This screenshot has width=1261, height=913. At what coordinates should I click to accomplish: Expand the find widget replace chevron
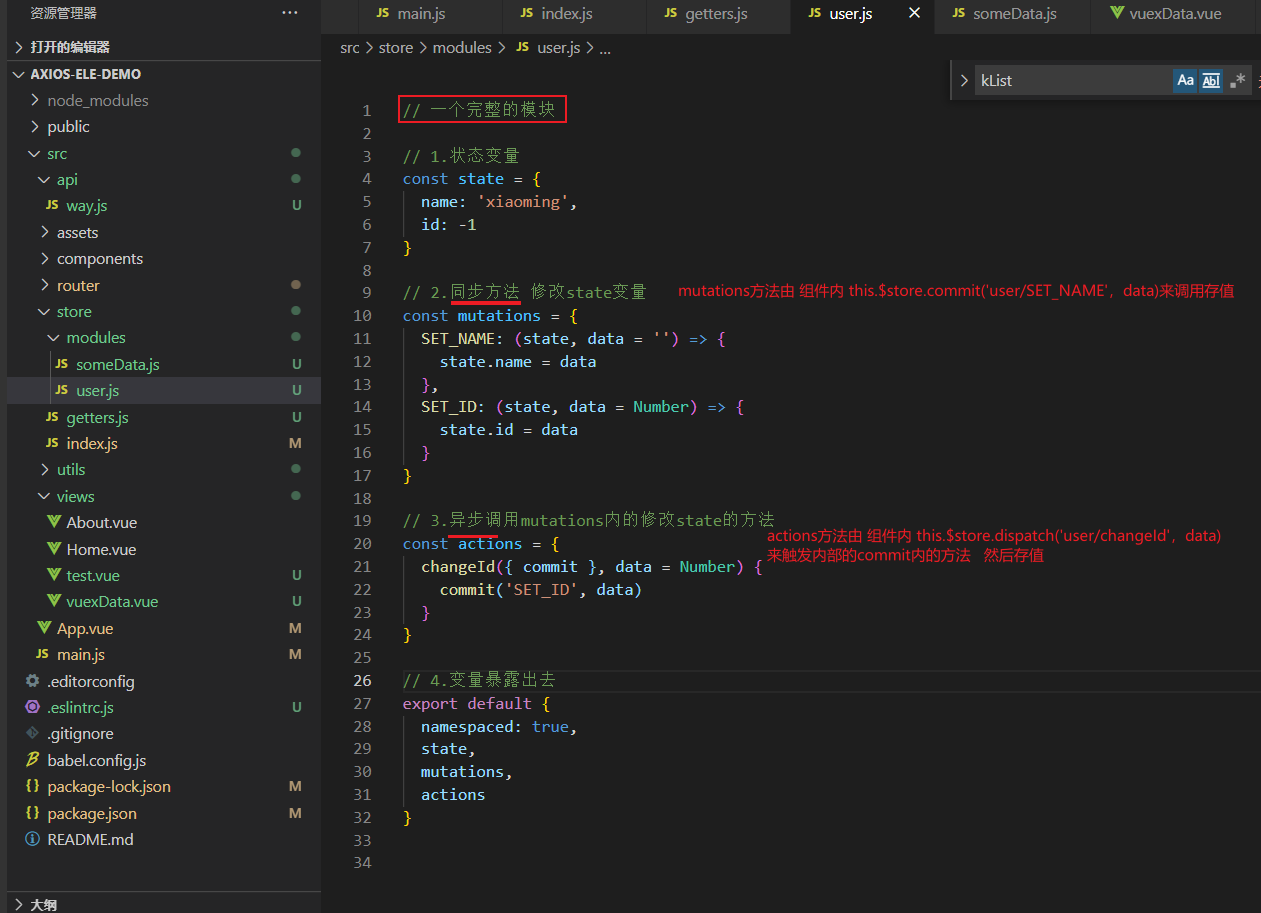[964, 81]
